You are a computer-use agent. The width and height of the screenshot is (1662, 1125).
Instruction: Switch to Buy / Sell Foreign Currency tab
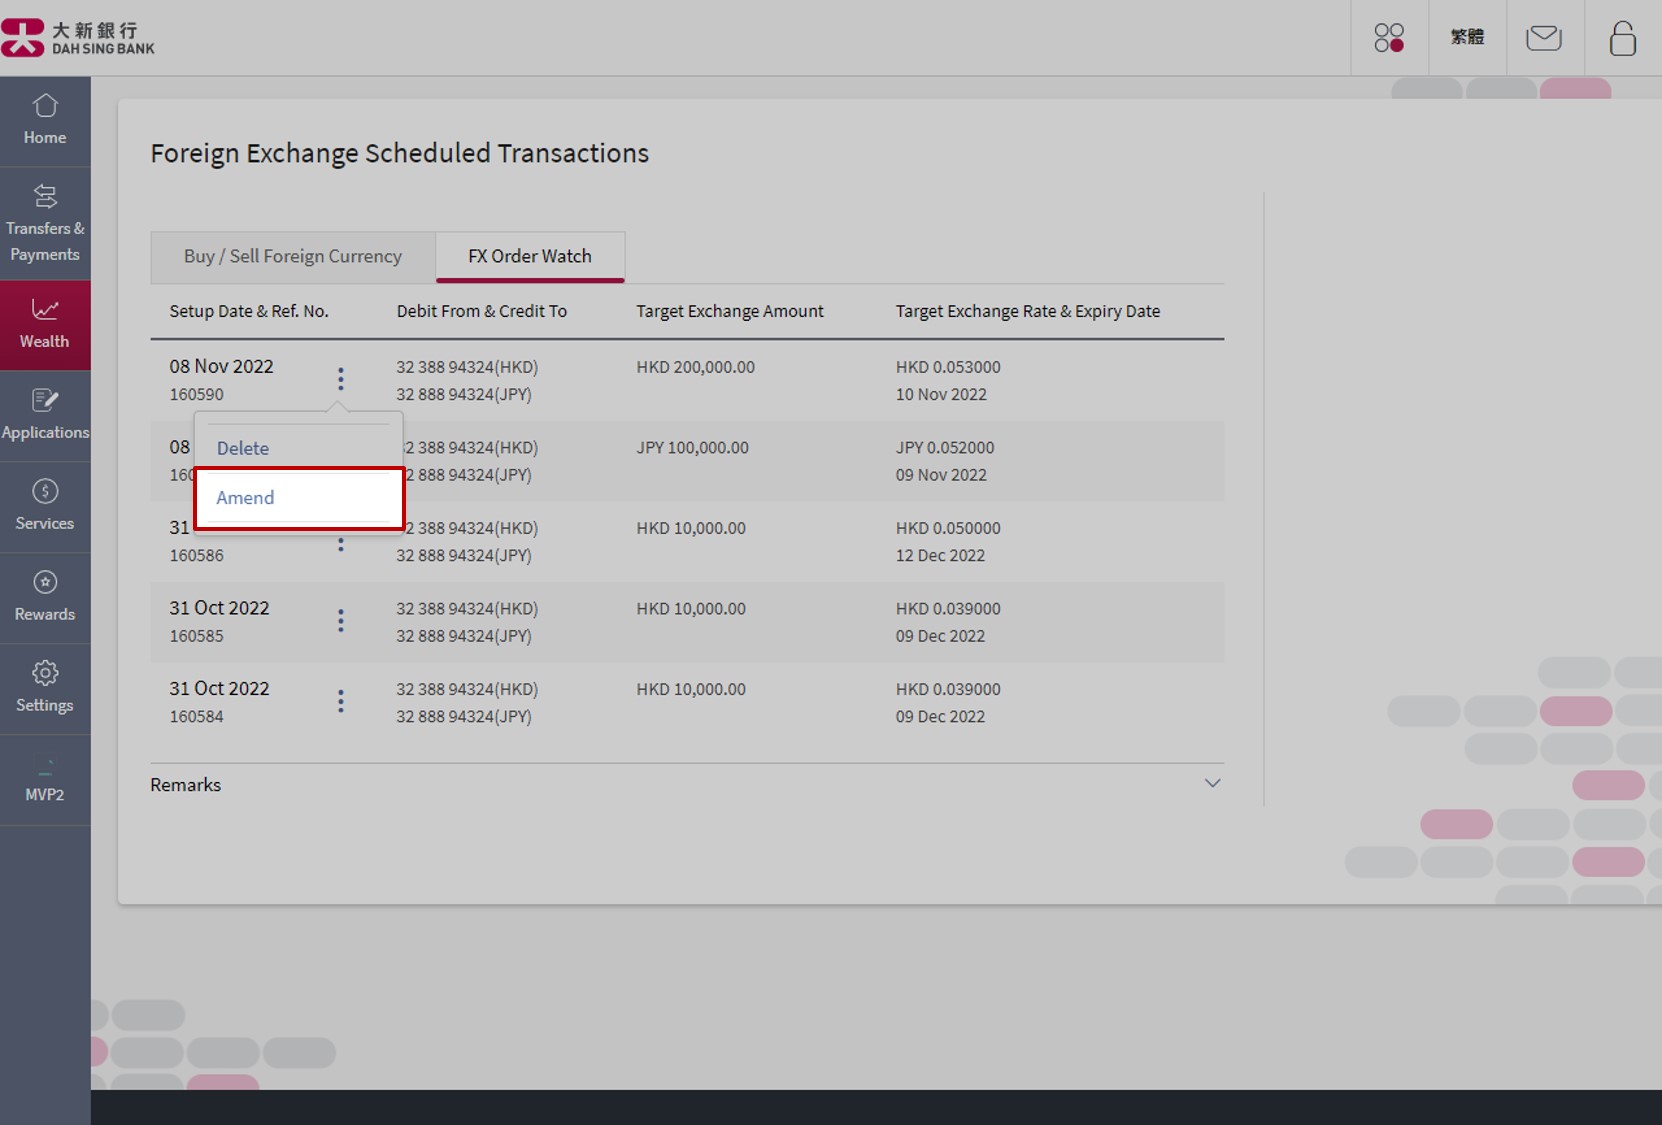click(x=293, y=257)
